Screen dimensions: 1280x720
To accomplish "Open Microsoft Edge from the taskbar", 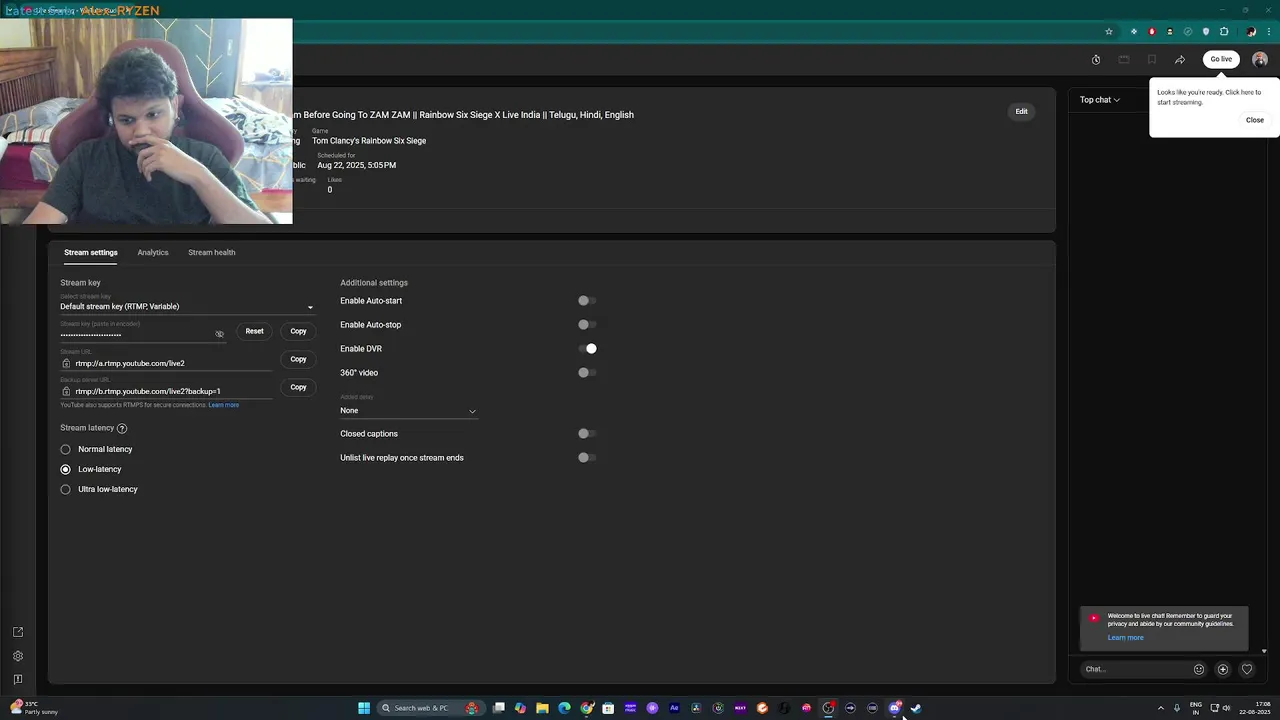I will pyautogui.click(x=564, y=708).
